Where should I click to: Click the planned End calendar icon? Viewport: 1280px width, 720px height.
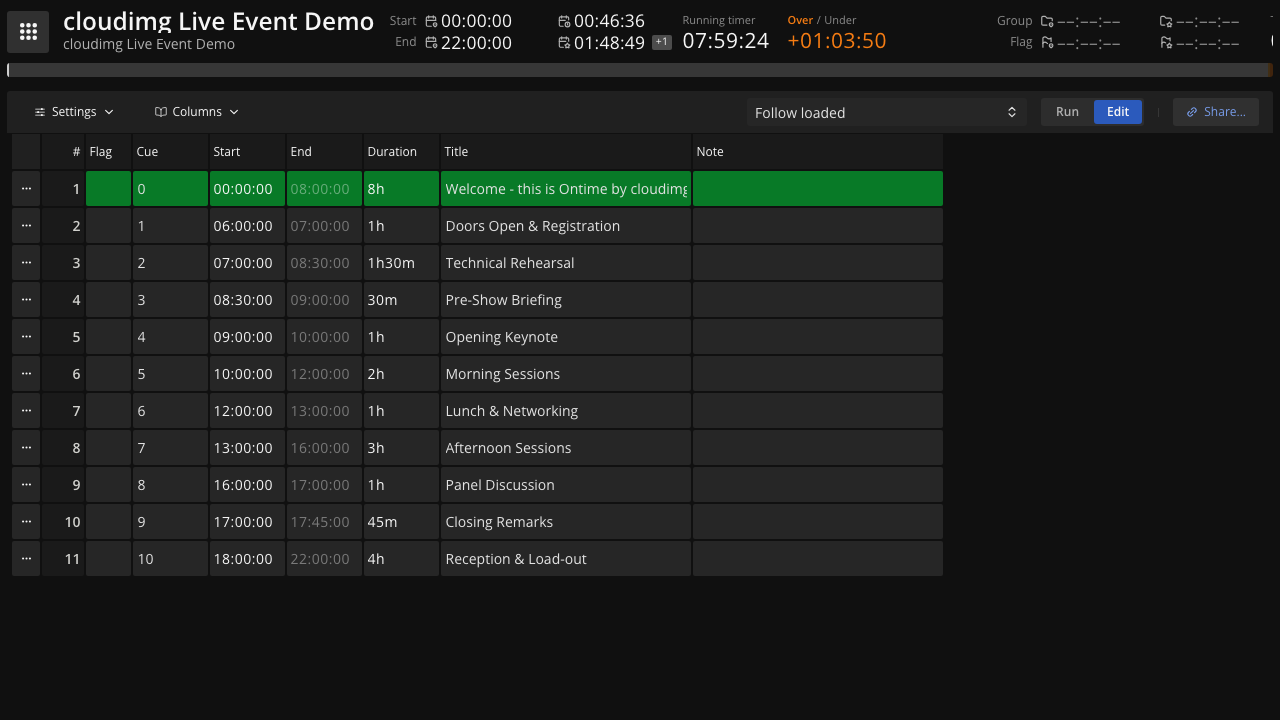(x=431, y=42)
